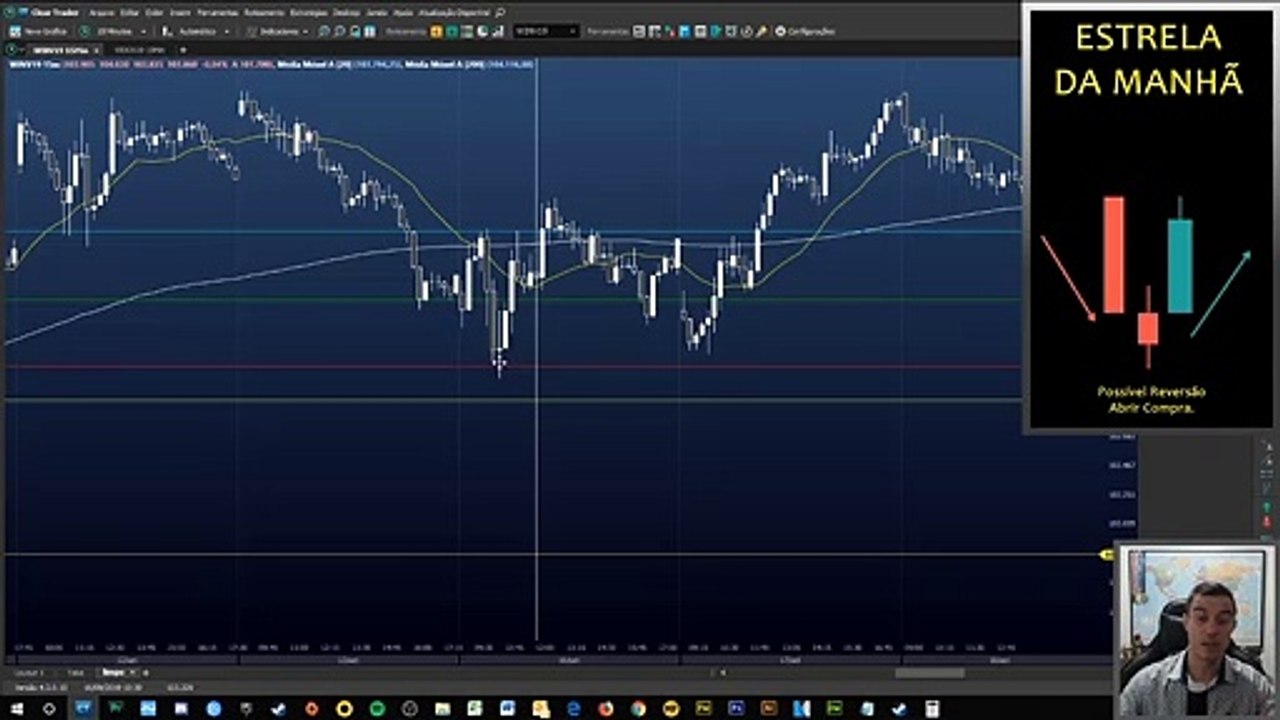
Task: Click the zoom in magnifier icon
Action: (x=324, y=31)
